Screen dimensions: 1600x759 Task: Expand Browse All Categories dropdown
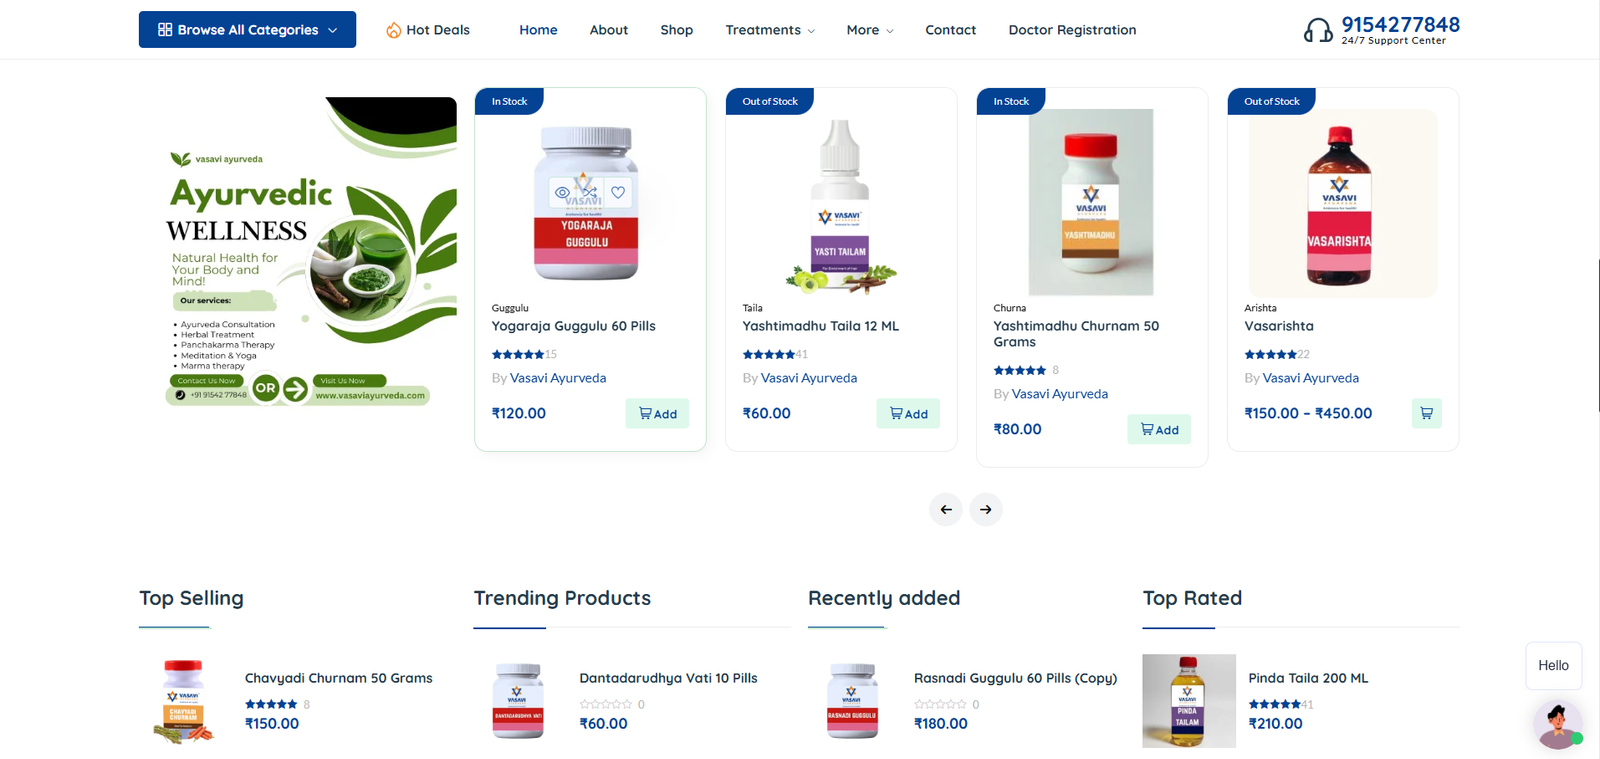[x=247, y=30]
